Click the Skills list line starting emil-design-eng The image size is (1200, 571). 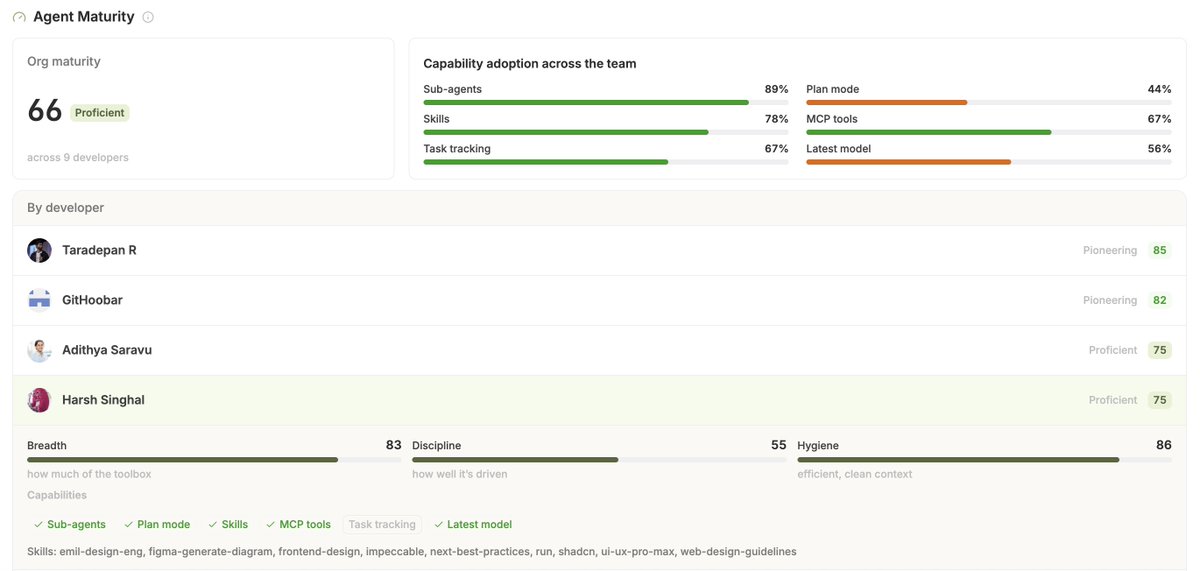[412, 552]
